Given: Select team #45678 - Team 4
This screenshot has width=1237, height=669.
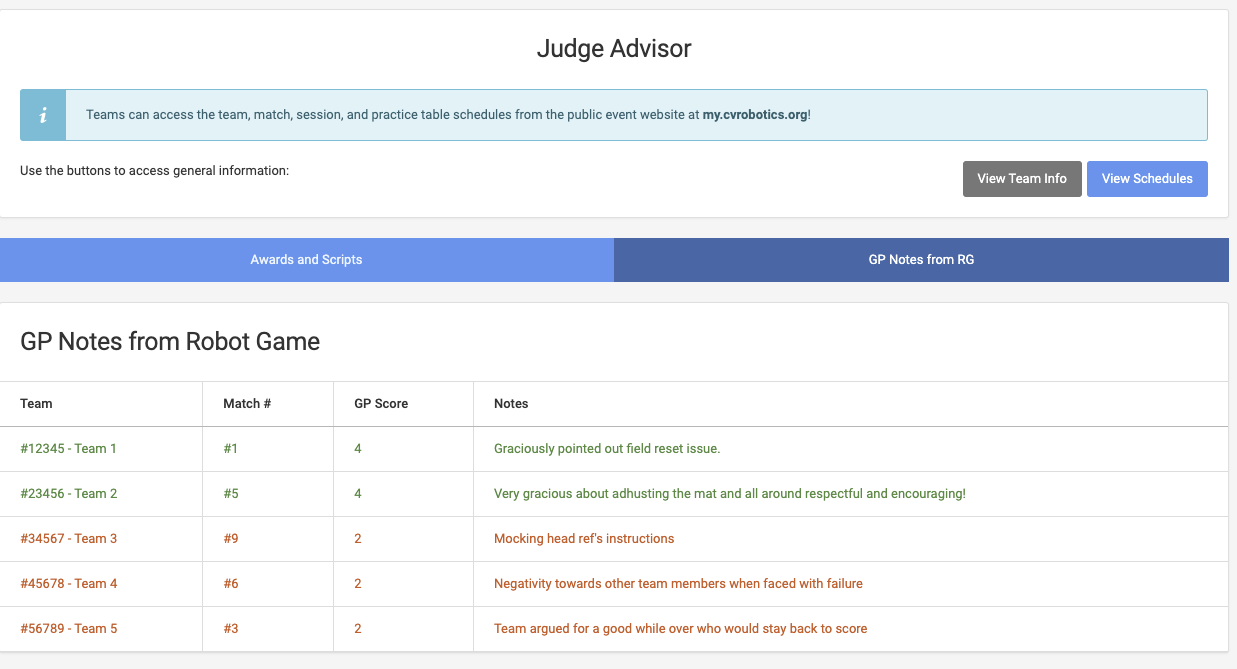Looking at the screenshot, I should 69,584.
